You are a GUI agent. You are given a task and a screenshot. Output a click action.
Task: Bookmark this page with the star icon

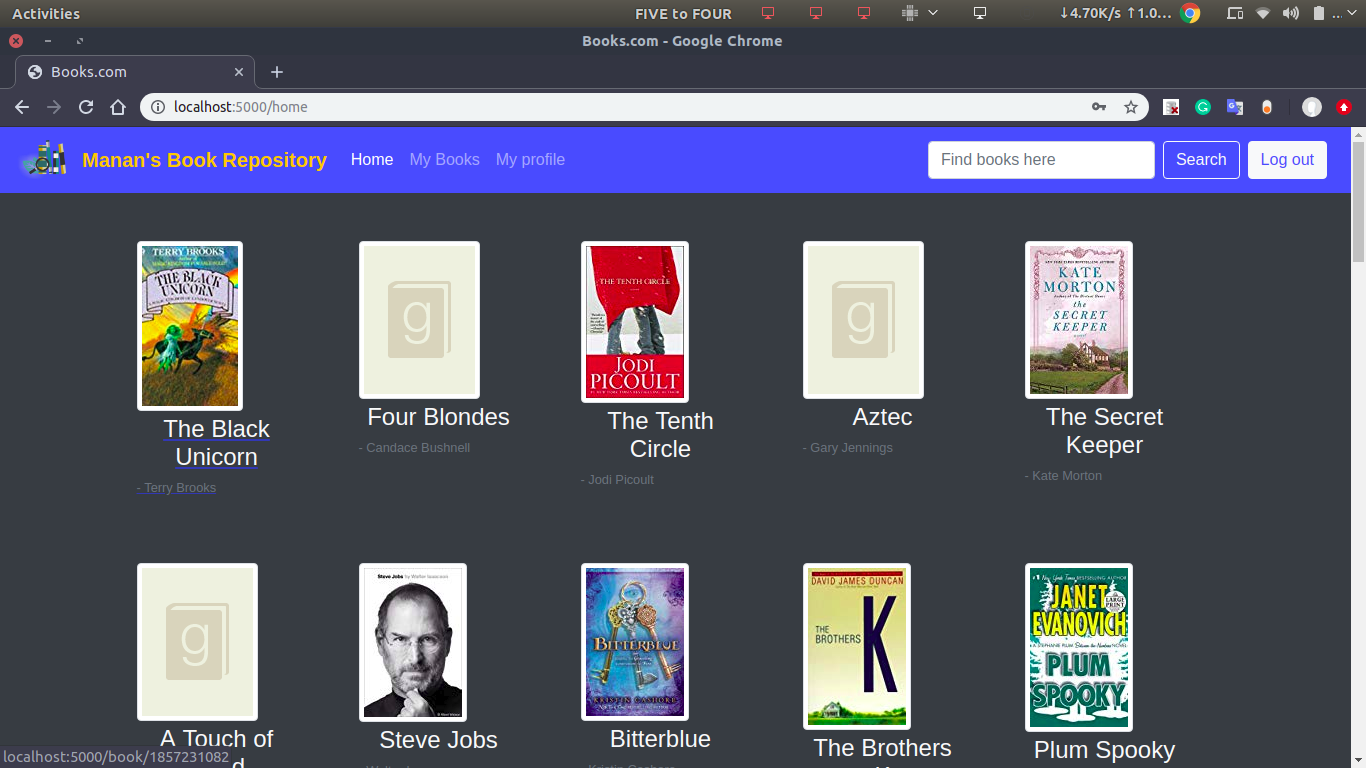pos(1131,107)
